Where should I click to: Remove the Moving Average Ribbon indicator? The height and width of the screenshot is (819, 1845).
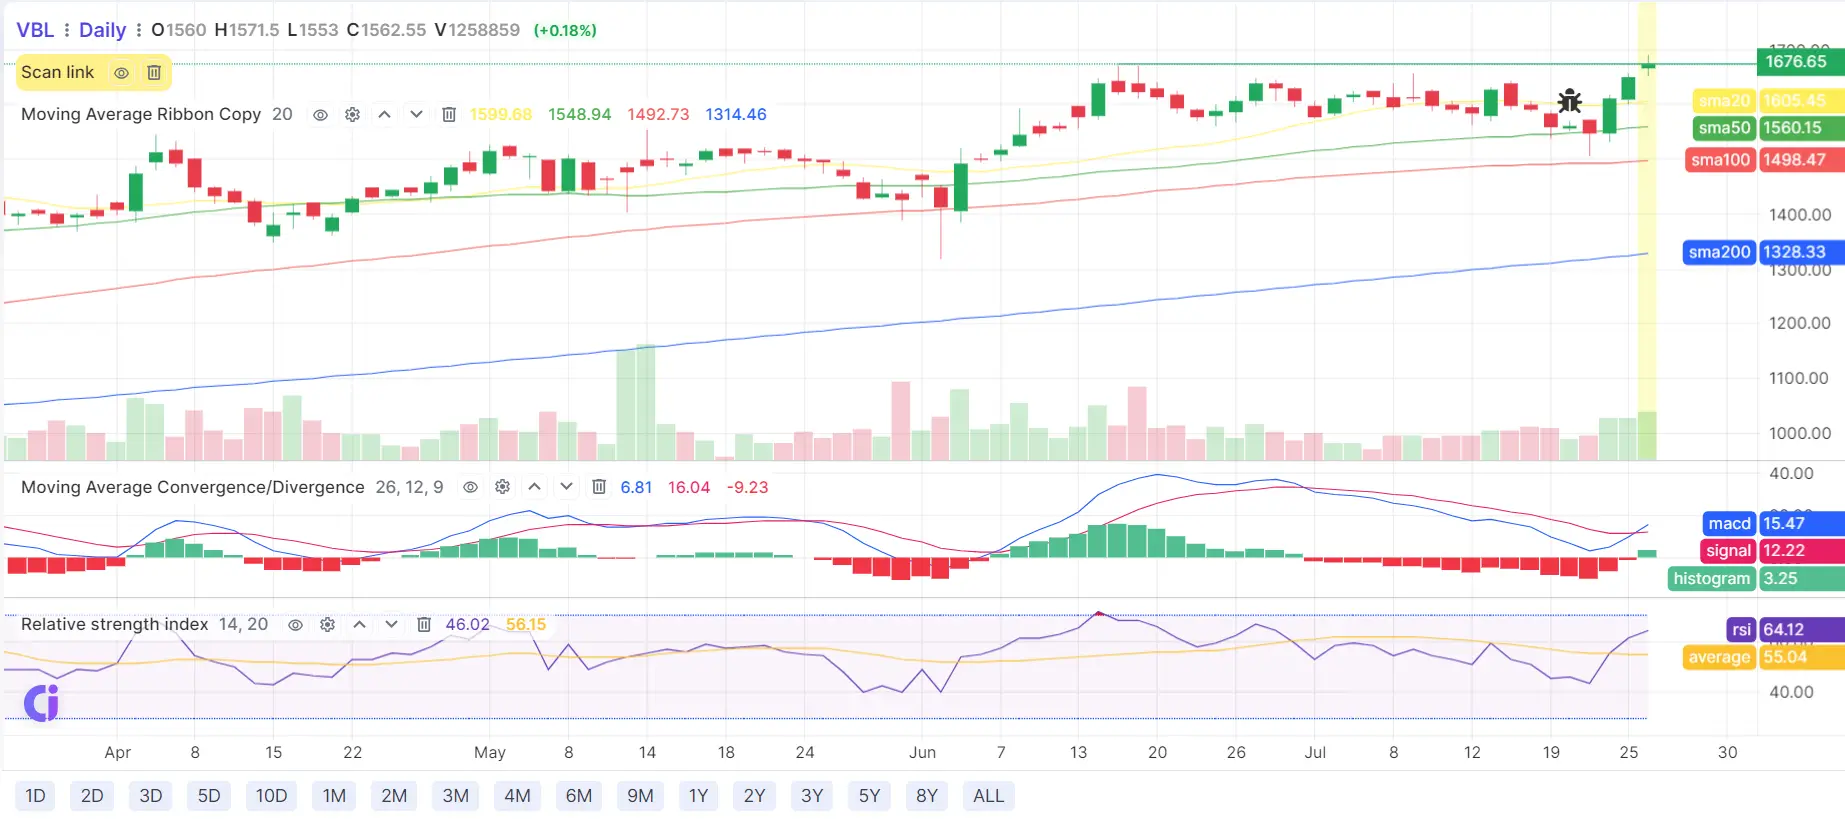click(449, 115)
